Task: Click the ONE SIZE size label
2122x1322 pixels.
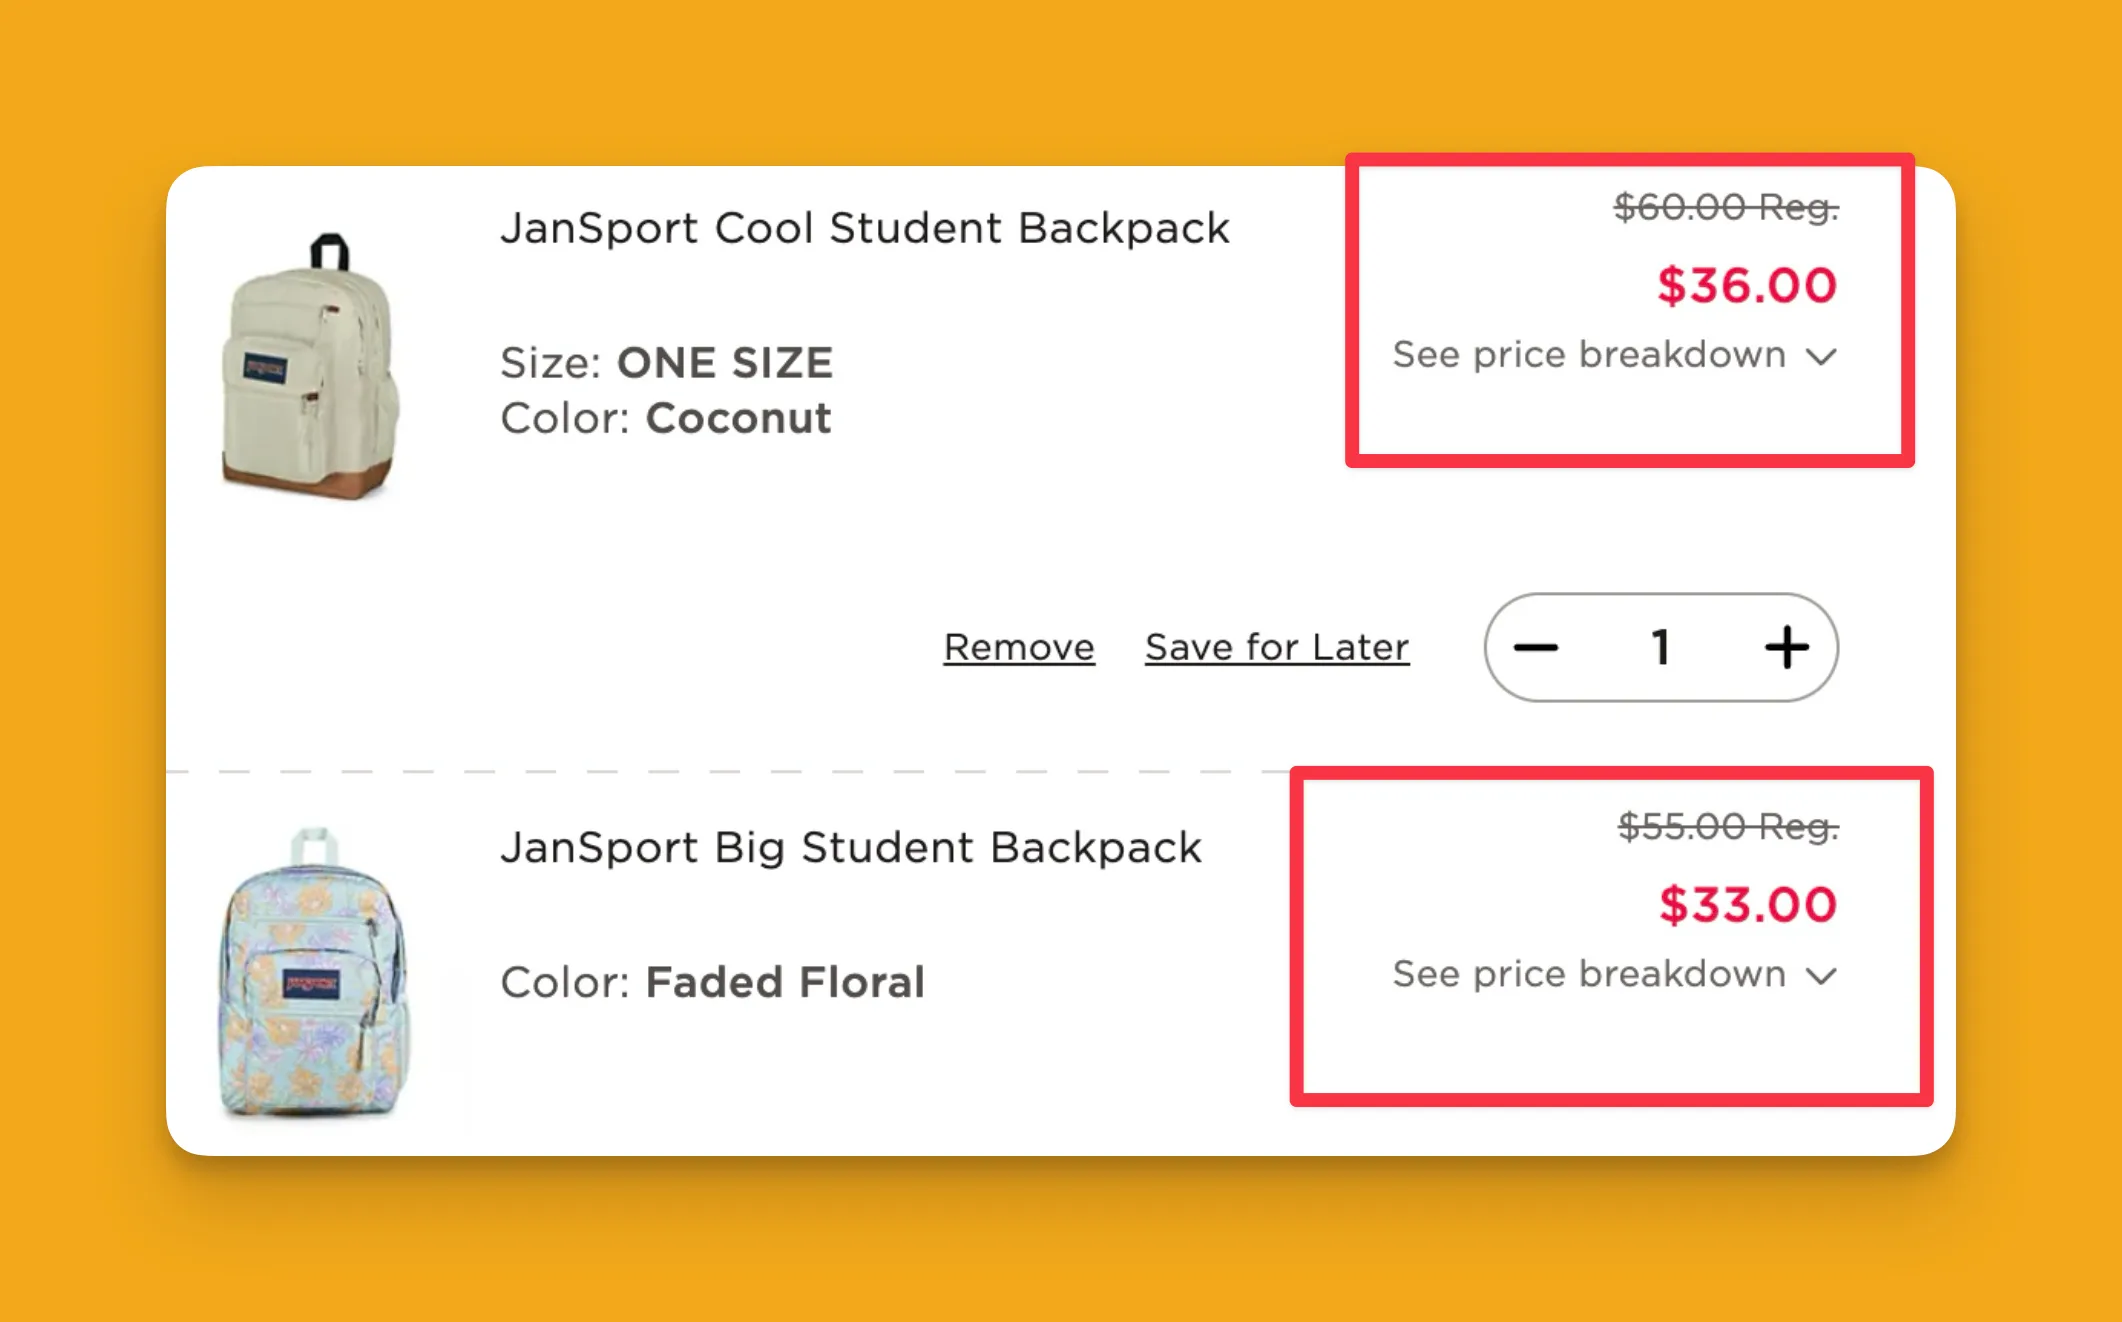Action: tap(725, 363)
